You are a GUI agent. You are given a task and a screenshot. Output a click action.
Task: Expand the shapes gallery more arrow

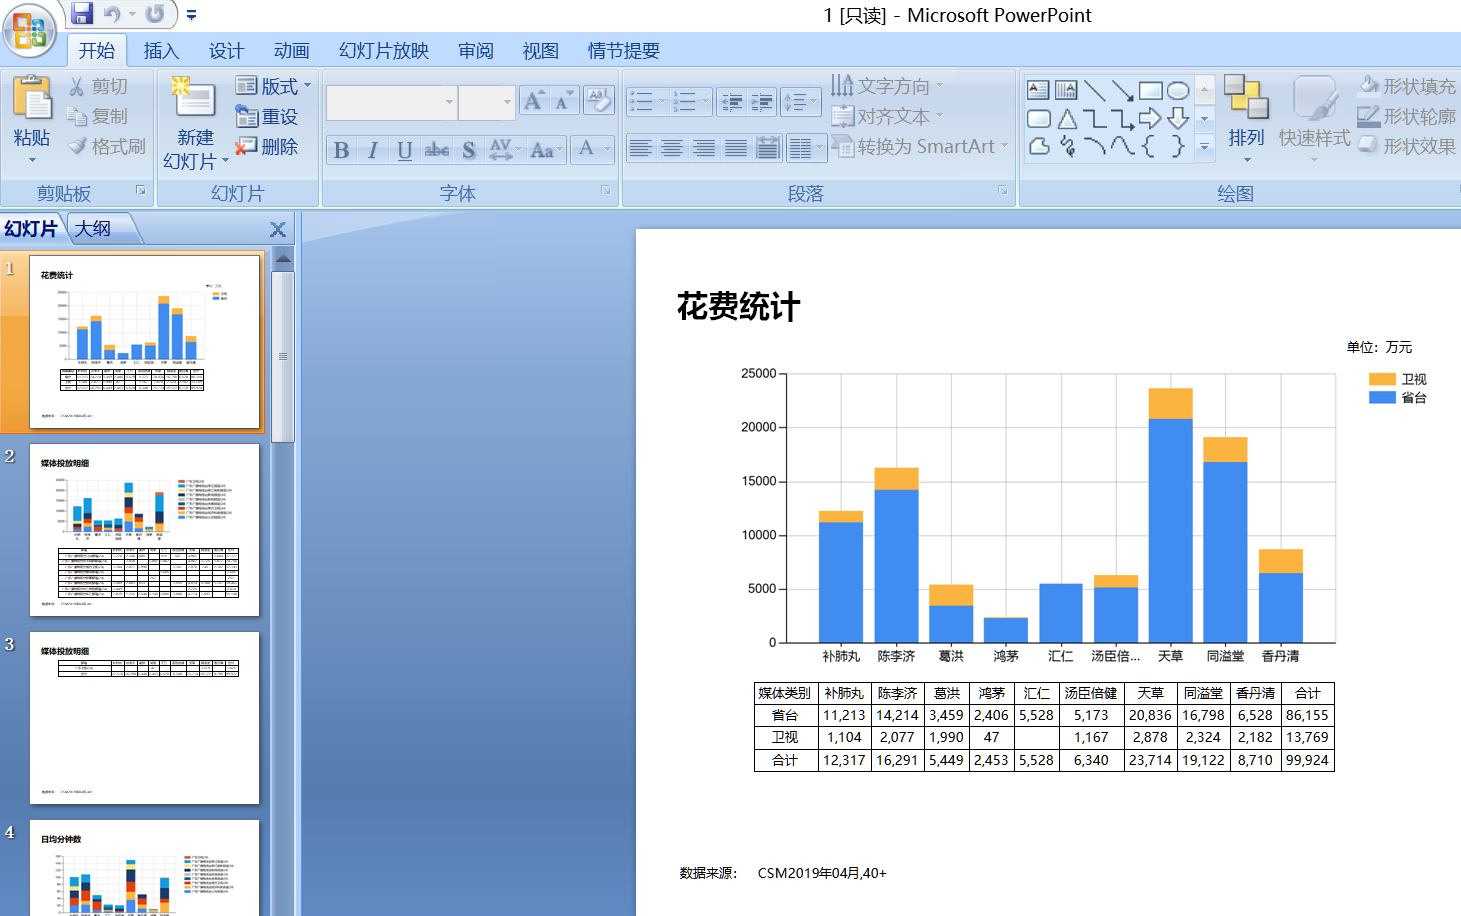(1205, 146)
